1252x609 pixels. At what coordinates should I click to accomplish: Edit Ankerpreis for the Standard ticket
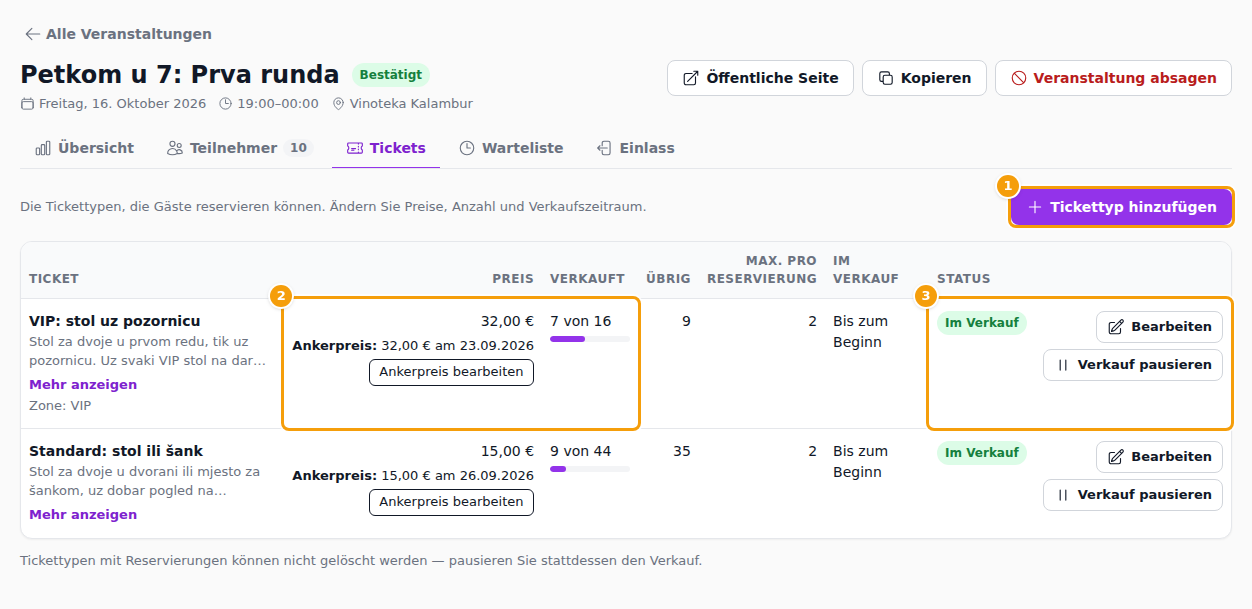451,502
